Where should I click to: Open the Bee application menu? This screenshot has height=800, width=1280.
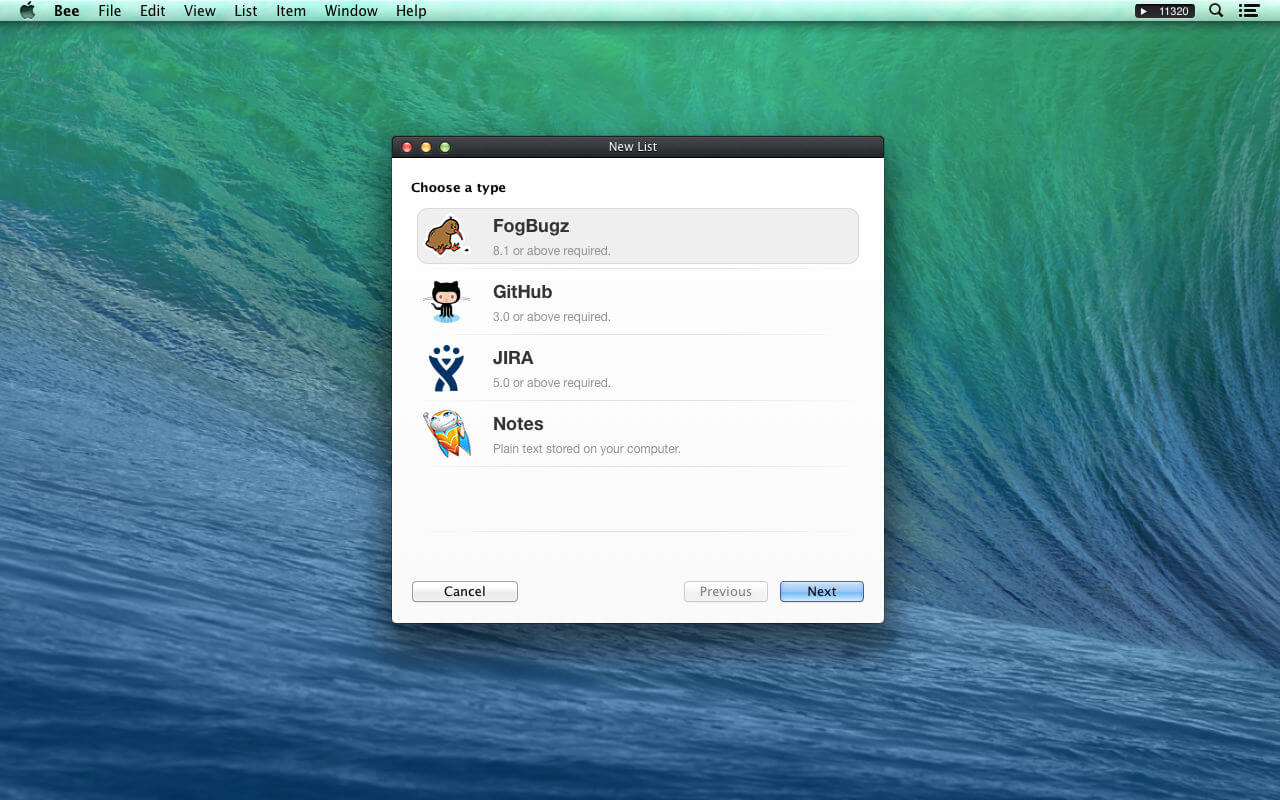click(x=67, y=10)
